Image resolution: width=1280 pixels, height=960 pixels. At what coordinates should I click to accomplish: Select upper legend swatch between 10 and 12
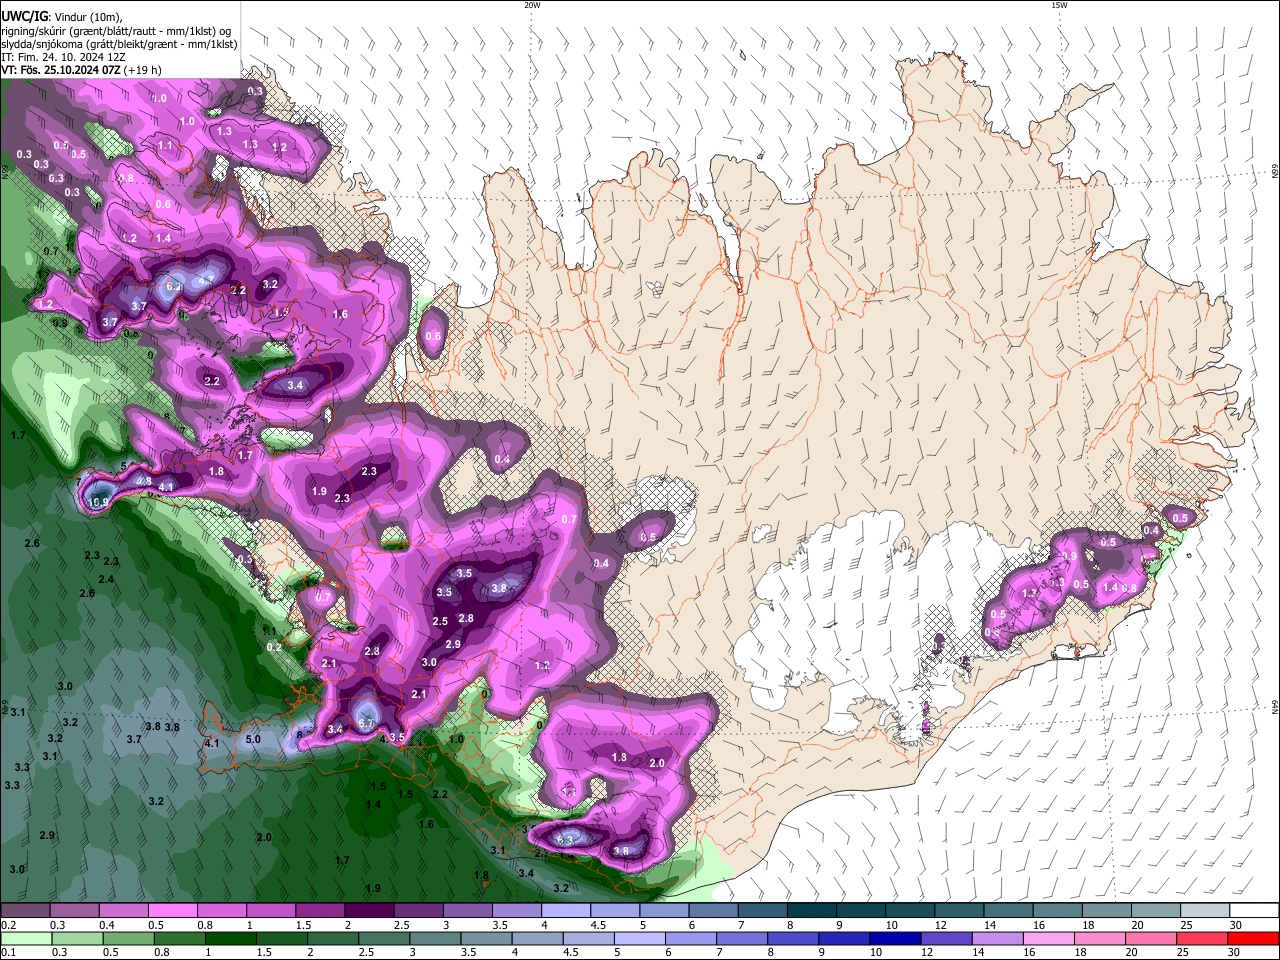911,911
